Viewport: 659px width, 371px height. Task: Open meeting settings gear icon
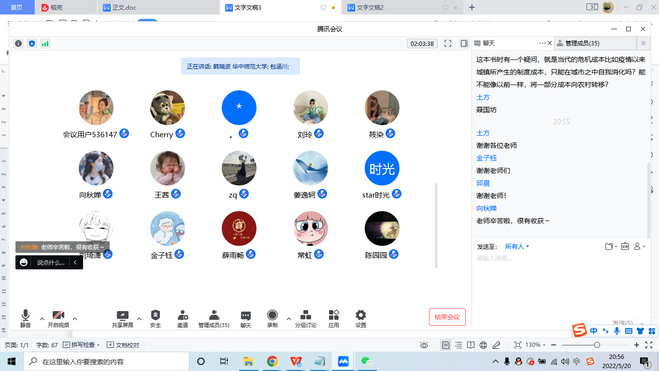(x=361, y=319)
